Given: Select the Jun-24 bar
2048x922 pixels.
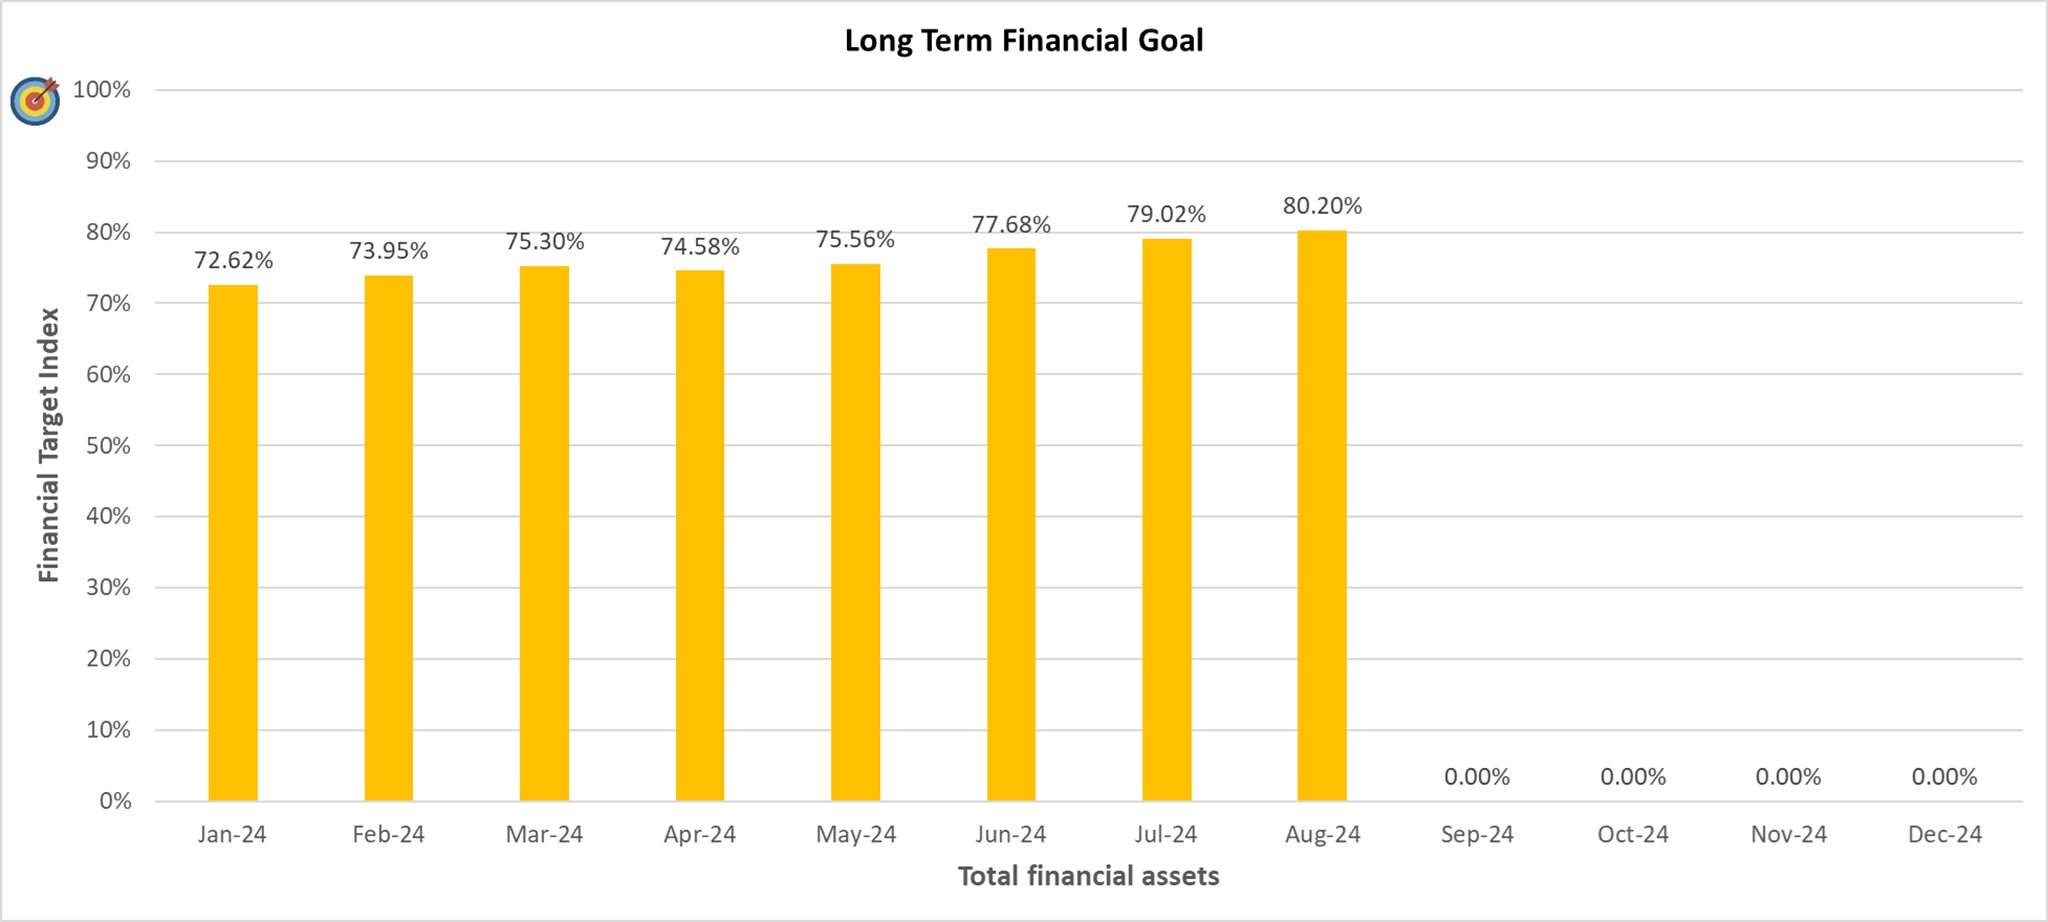Looking at the screenshot, I should click(x=1011, y=524).
